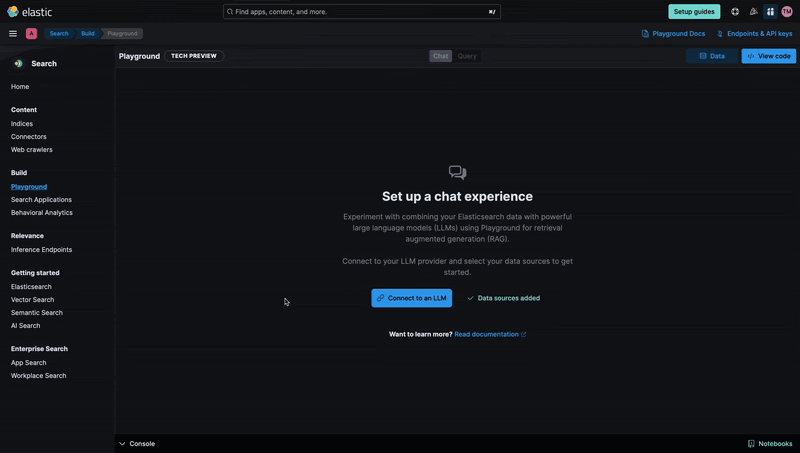The width and height of the screenshot is (800, 453).
Task: Open Endpoints & API keys
Action: tap(755, 34)
